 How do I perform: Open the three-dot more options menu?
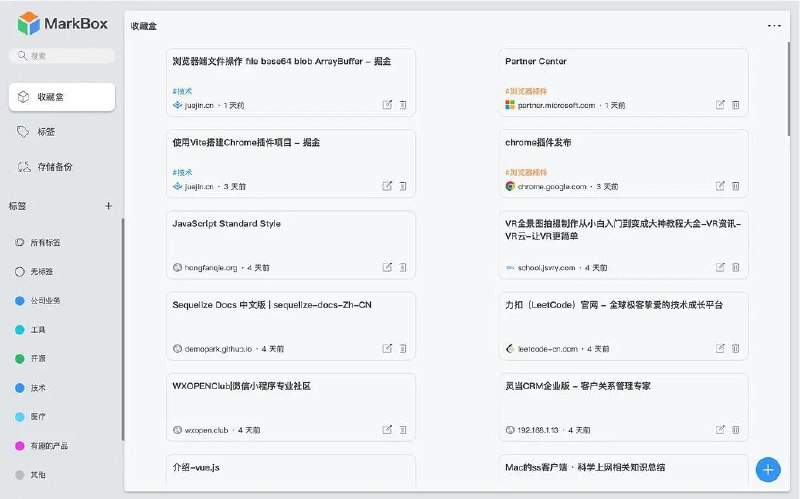pyautogui.click(x=774, y=26)
